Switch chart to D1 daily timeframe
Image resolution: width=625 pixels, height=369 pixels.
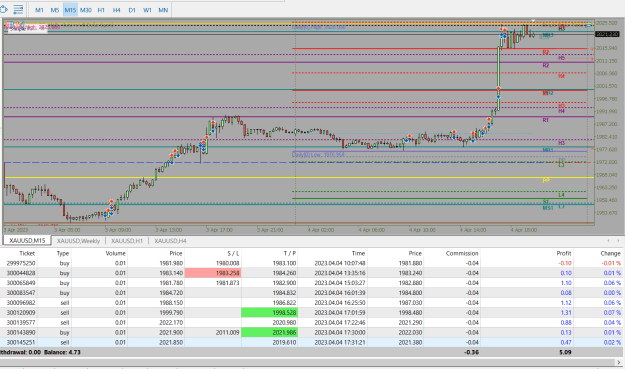[x=132, y=10]
